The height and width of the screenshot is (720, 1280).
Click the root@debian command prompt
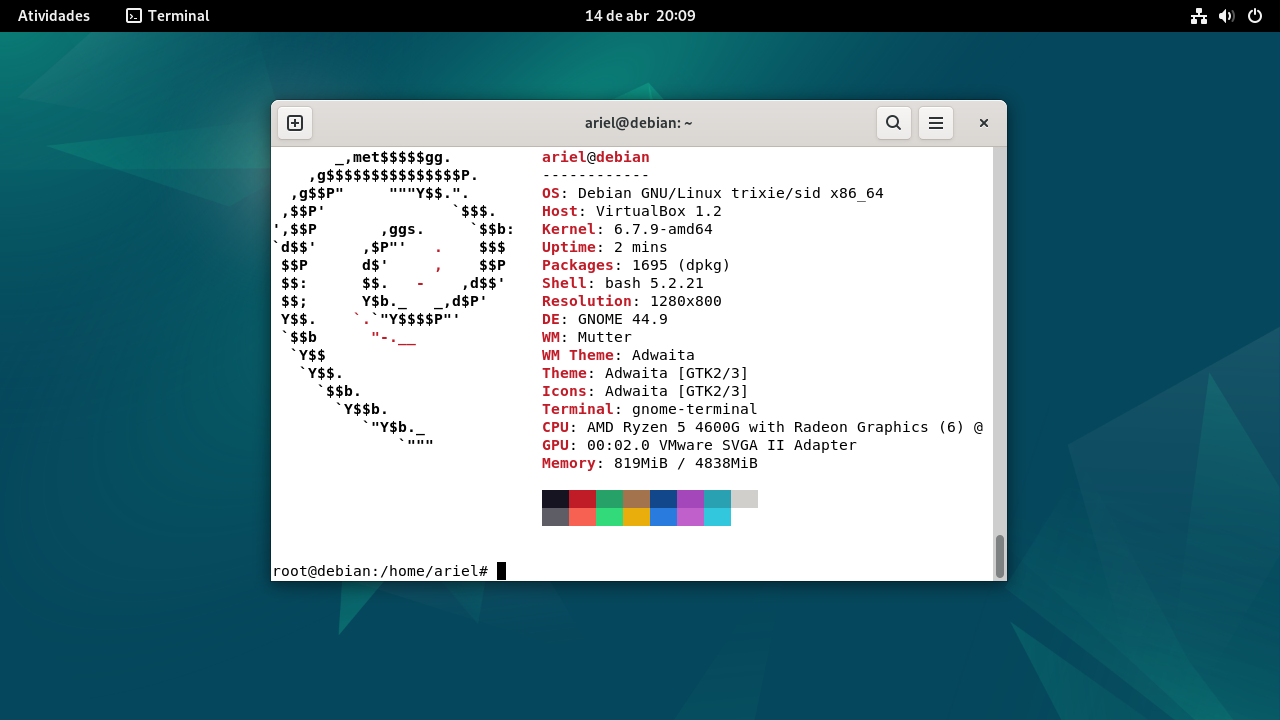(x=380, y=571)
